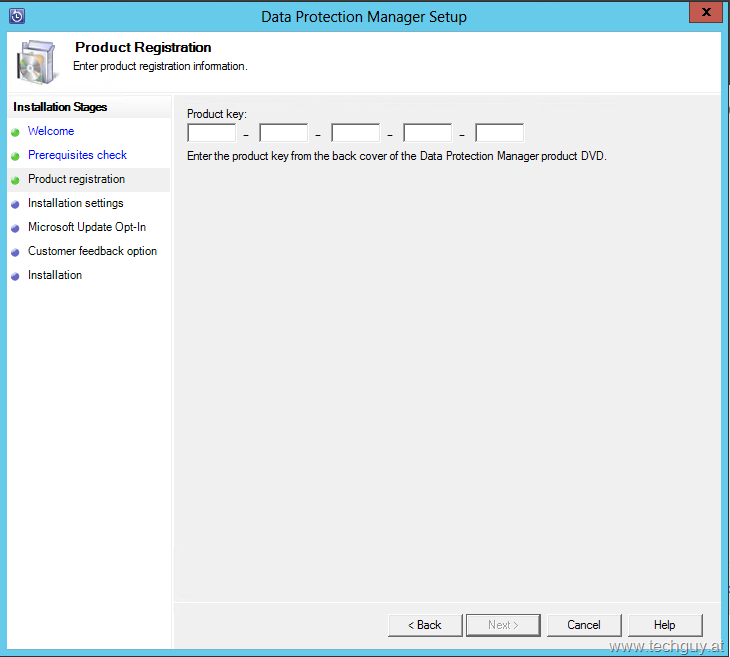Open Help for setup

(665, 625)
